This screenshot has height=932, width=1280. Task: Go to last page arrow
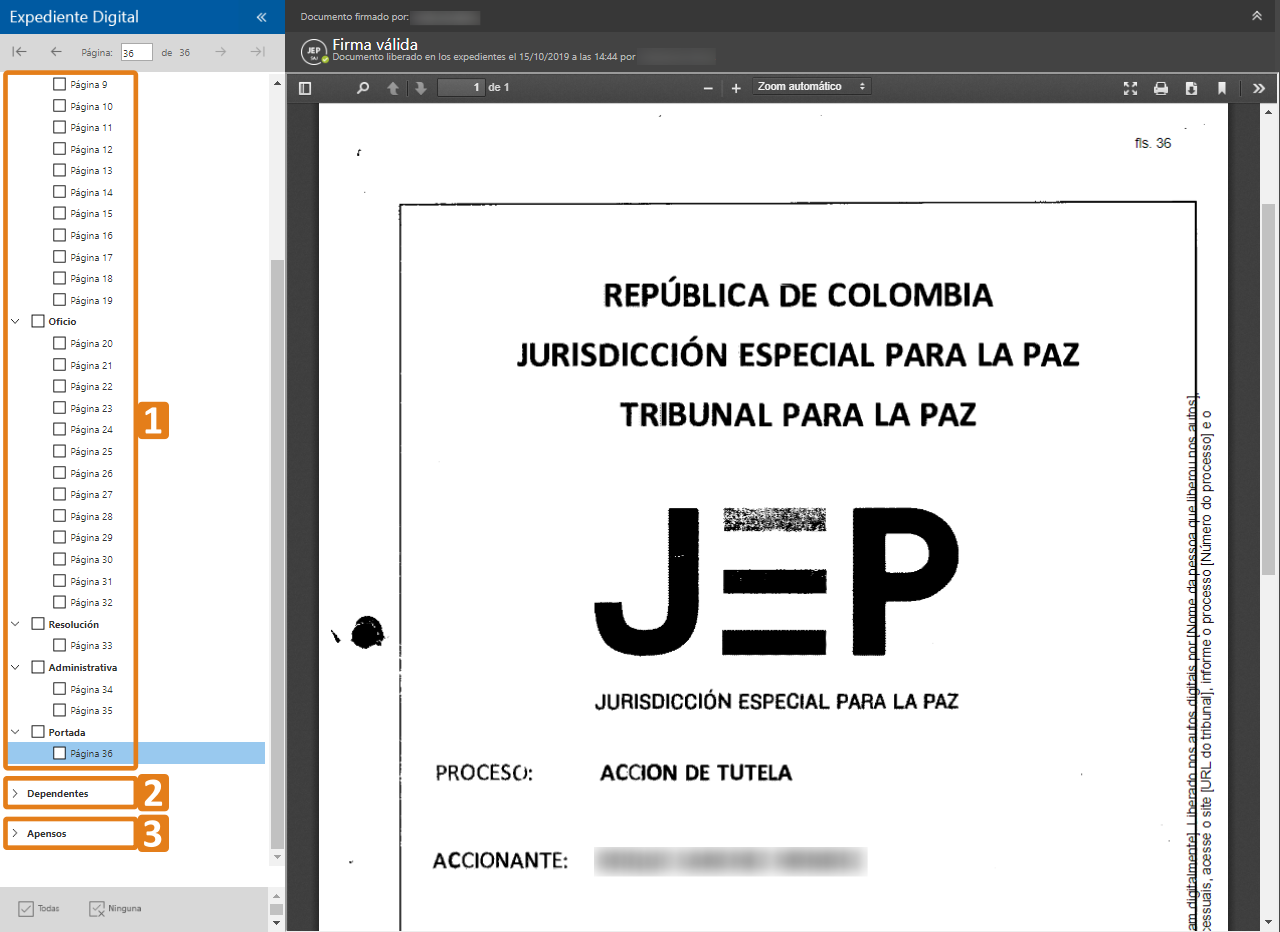click(x=257, y=52)
